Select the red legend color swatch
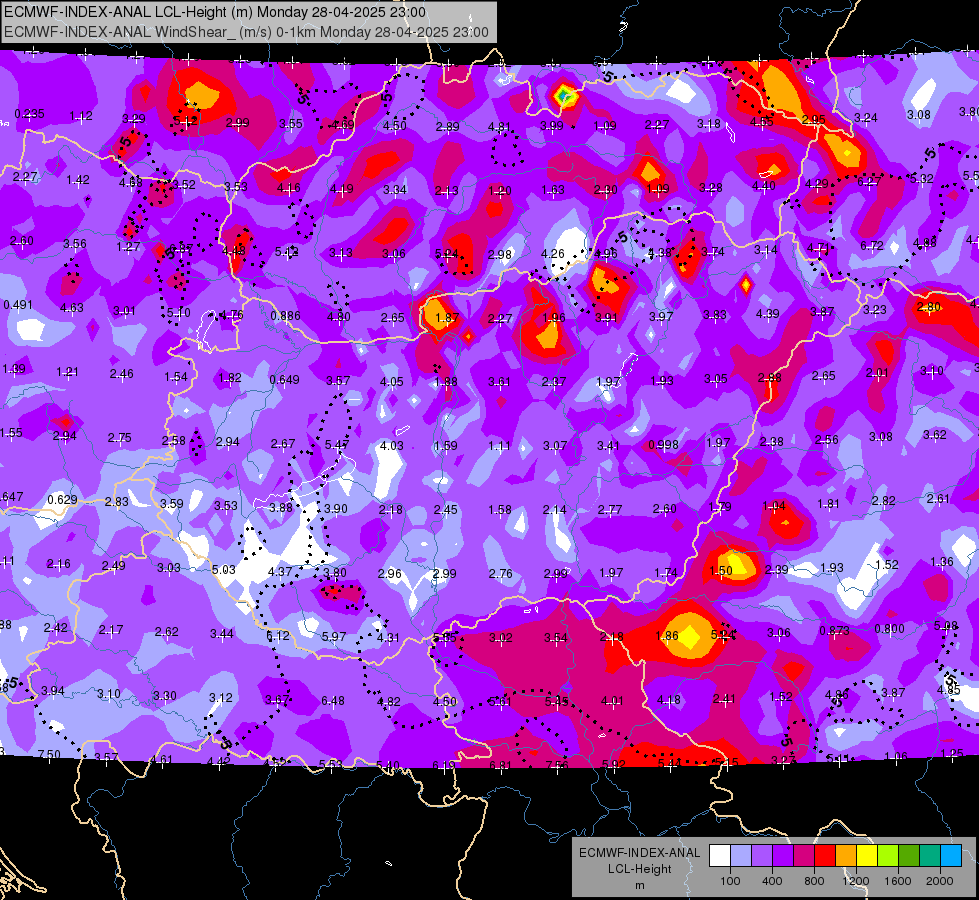Image resolution: width=979 pixels, height=900 pixels. pyautogui.click(x=825, y=856)
